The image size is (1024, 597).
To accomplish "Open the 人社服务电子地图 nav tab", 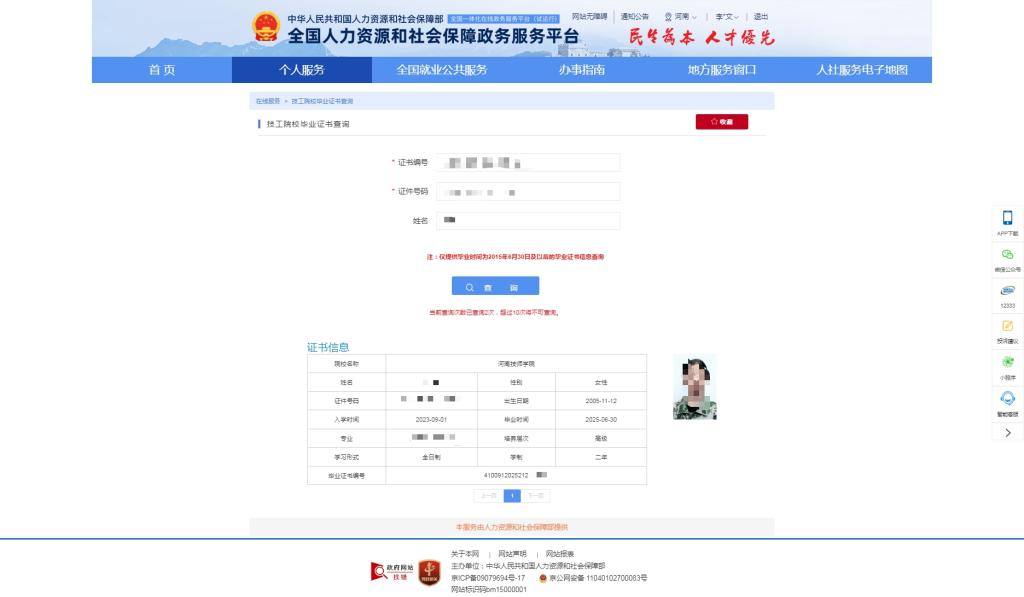I will (862, 70).
